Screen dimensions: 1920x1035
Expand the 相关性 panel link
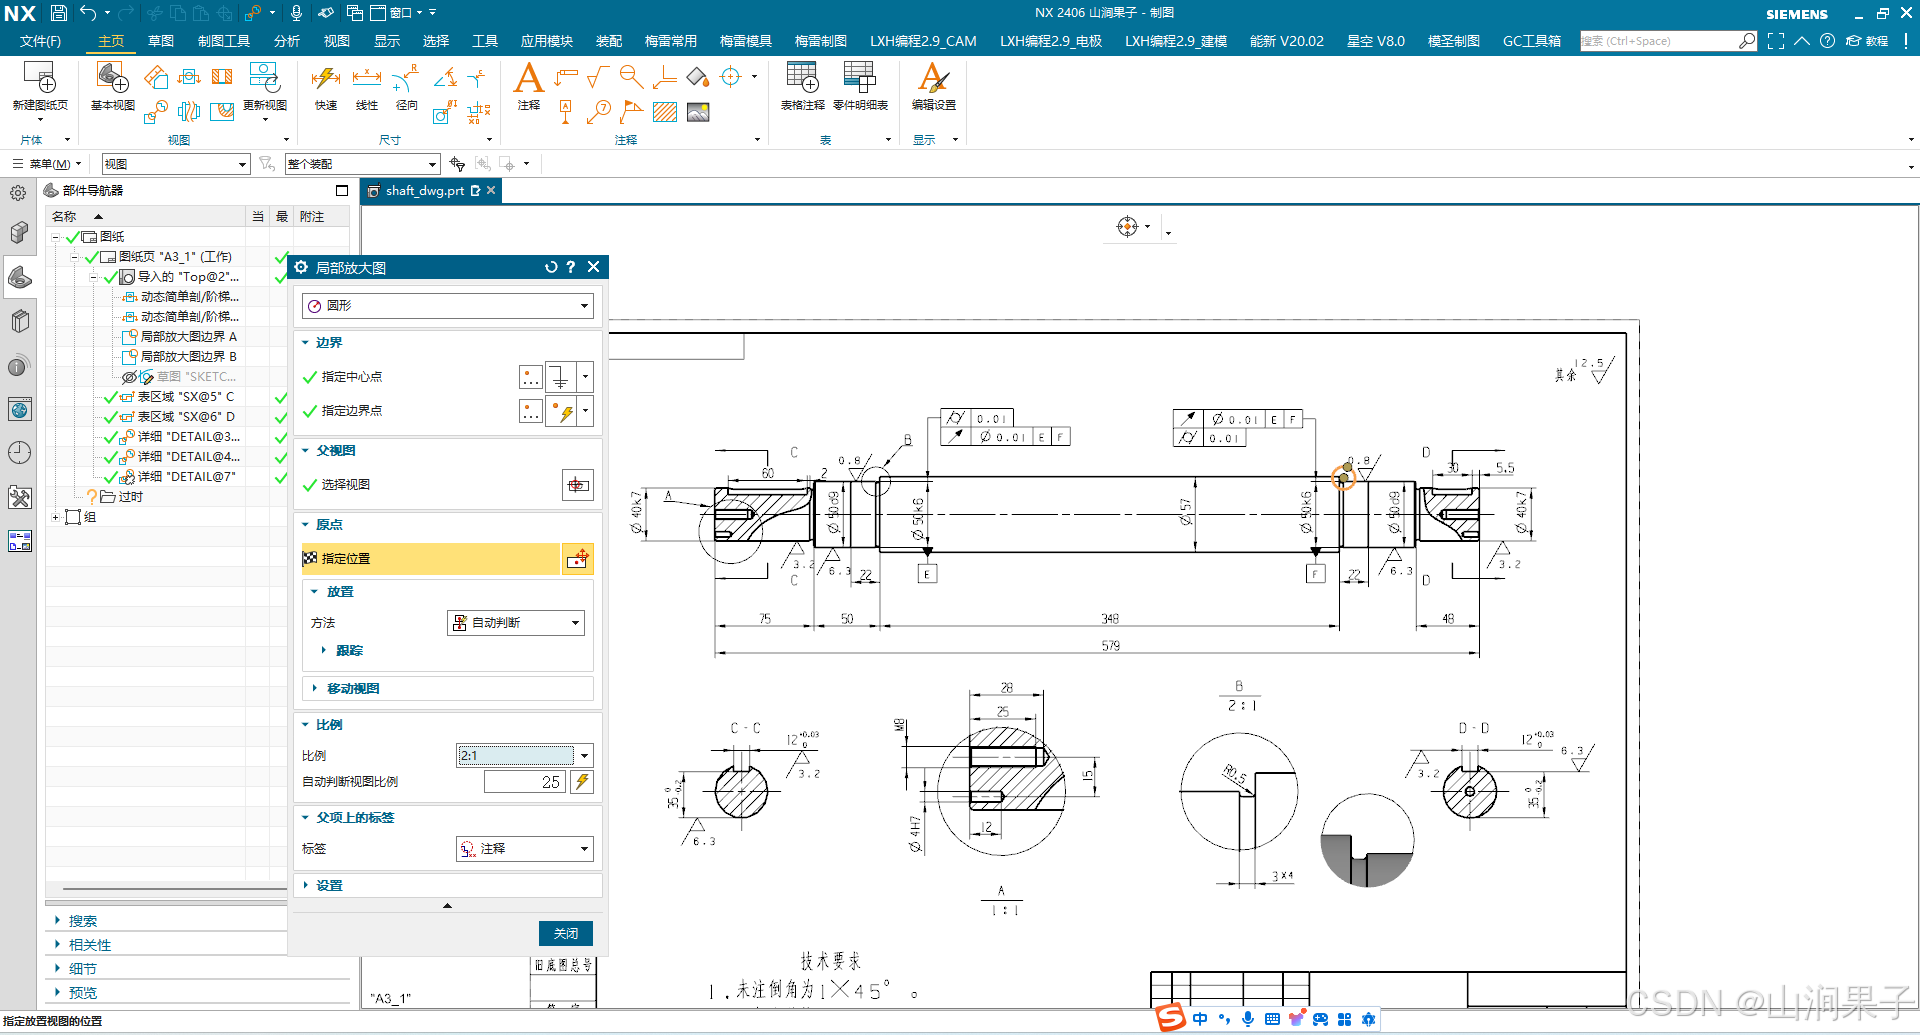pyautogui.click(x=90, y=945)
